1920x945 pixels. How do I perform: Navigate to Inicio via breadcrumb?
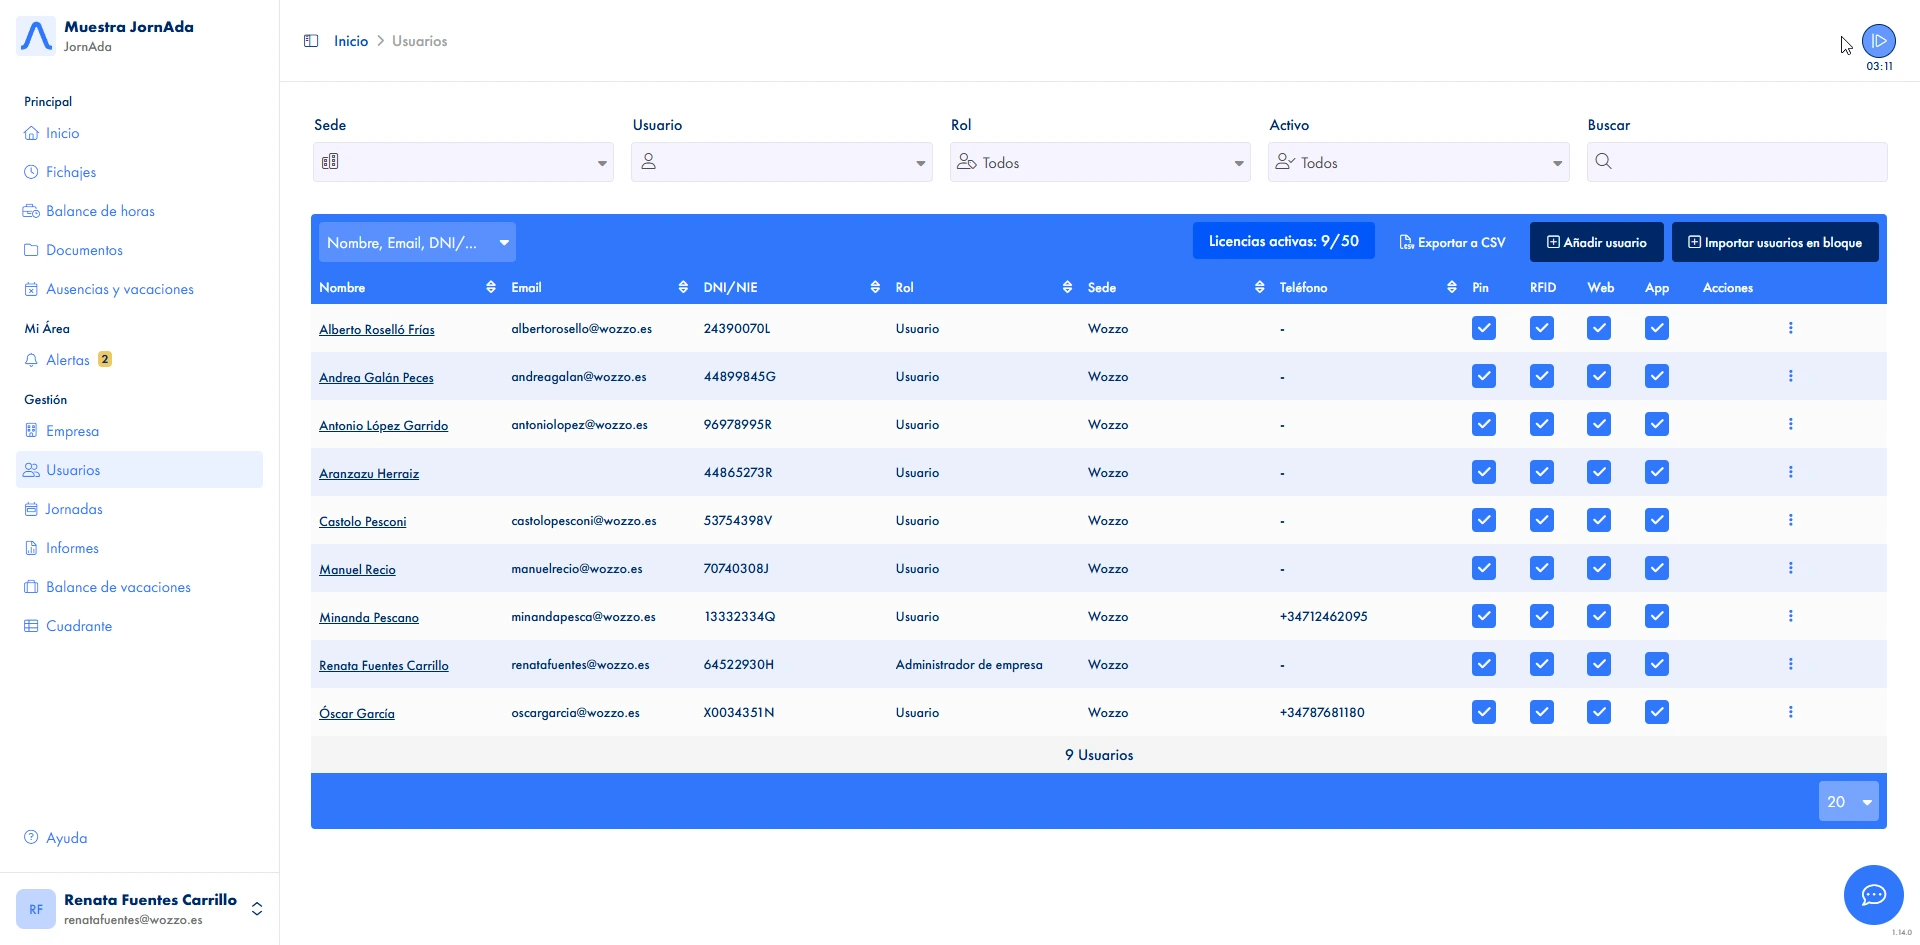coord(350,40)
